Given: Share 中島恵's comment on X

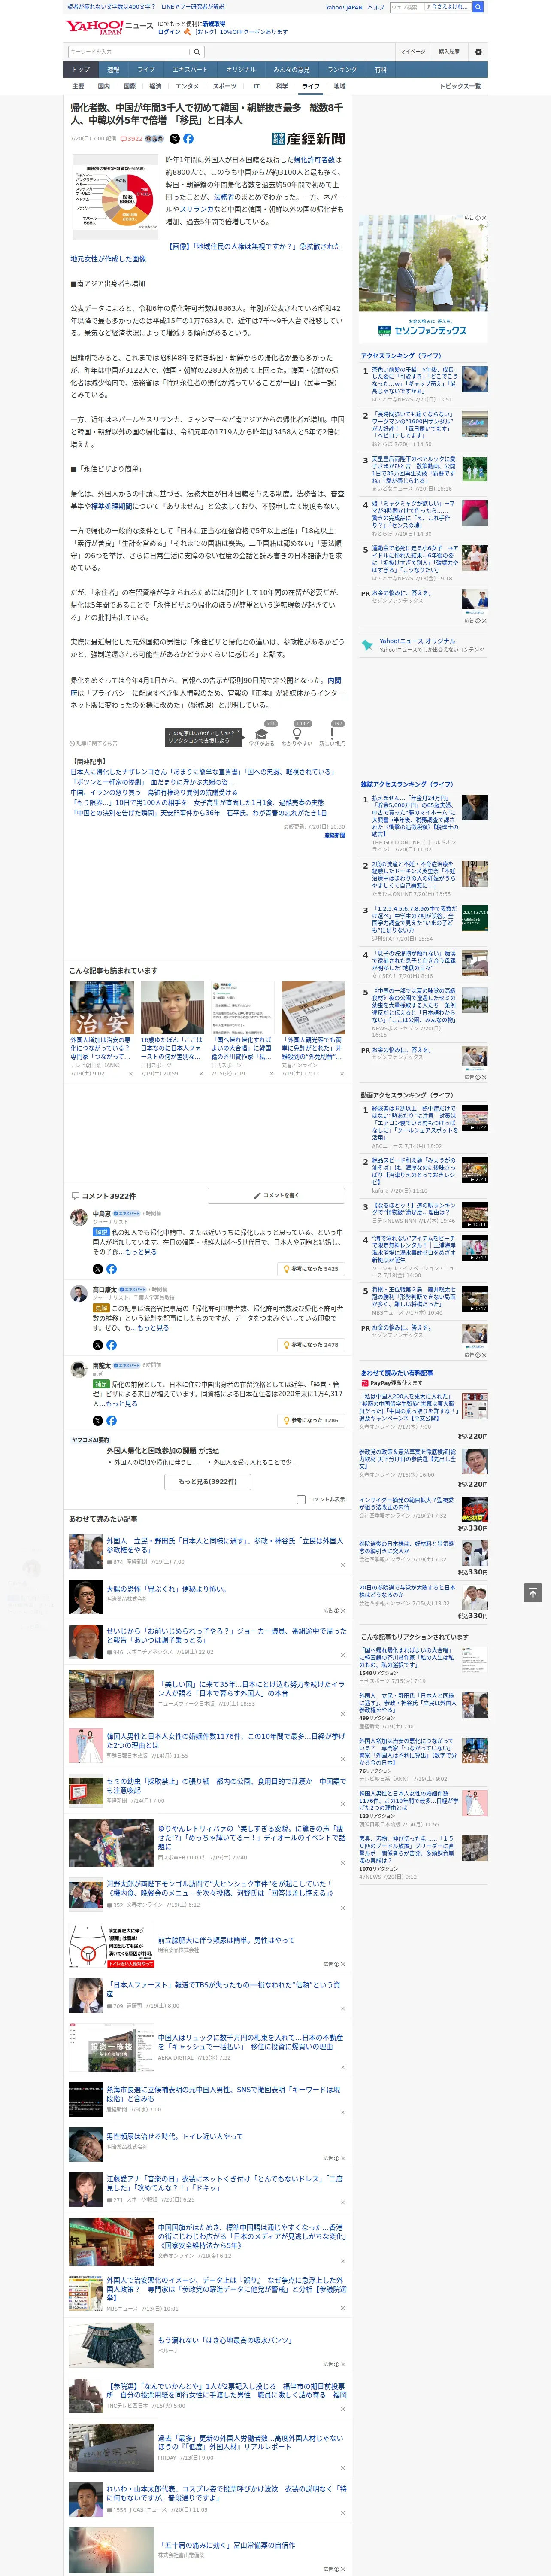Looking at the screenshot, I should [98, 1269].
